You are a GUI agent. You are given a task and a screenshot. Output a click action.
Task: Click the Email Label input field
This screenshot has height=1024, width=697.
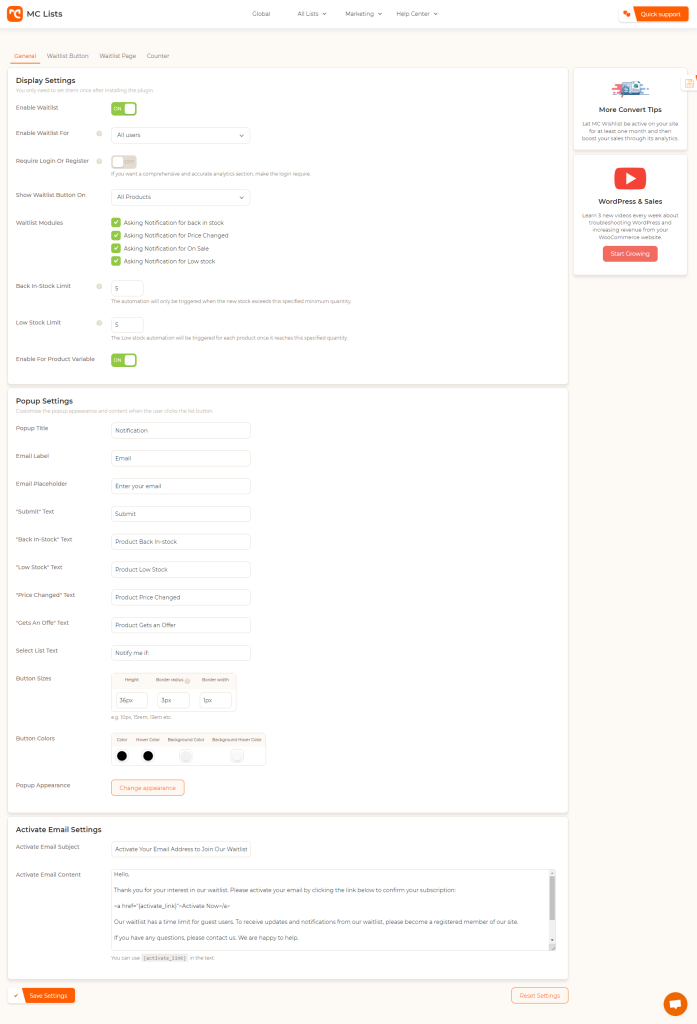tap(180, 458)
